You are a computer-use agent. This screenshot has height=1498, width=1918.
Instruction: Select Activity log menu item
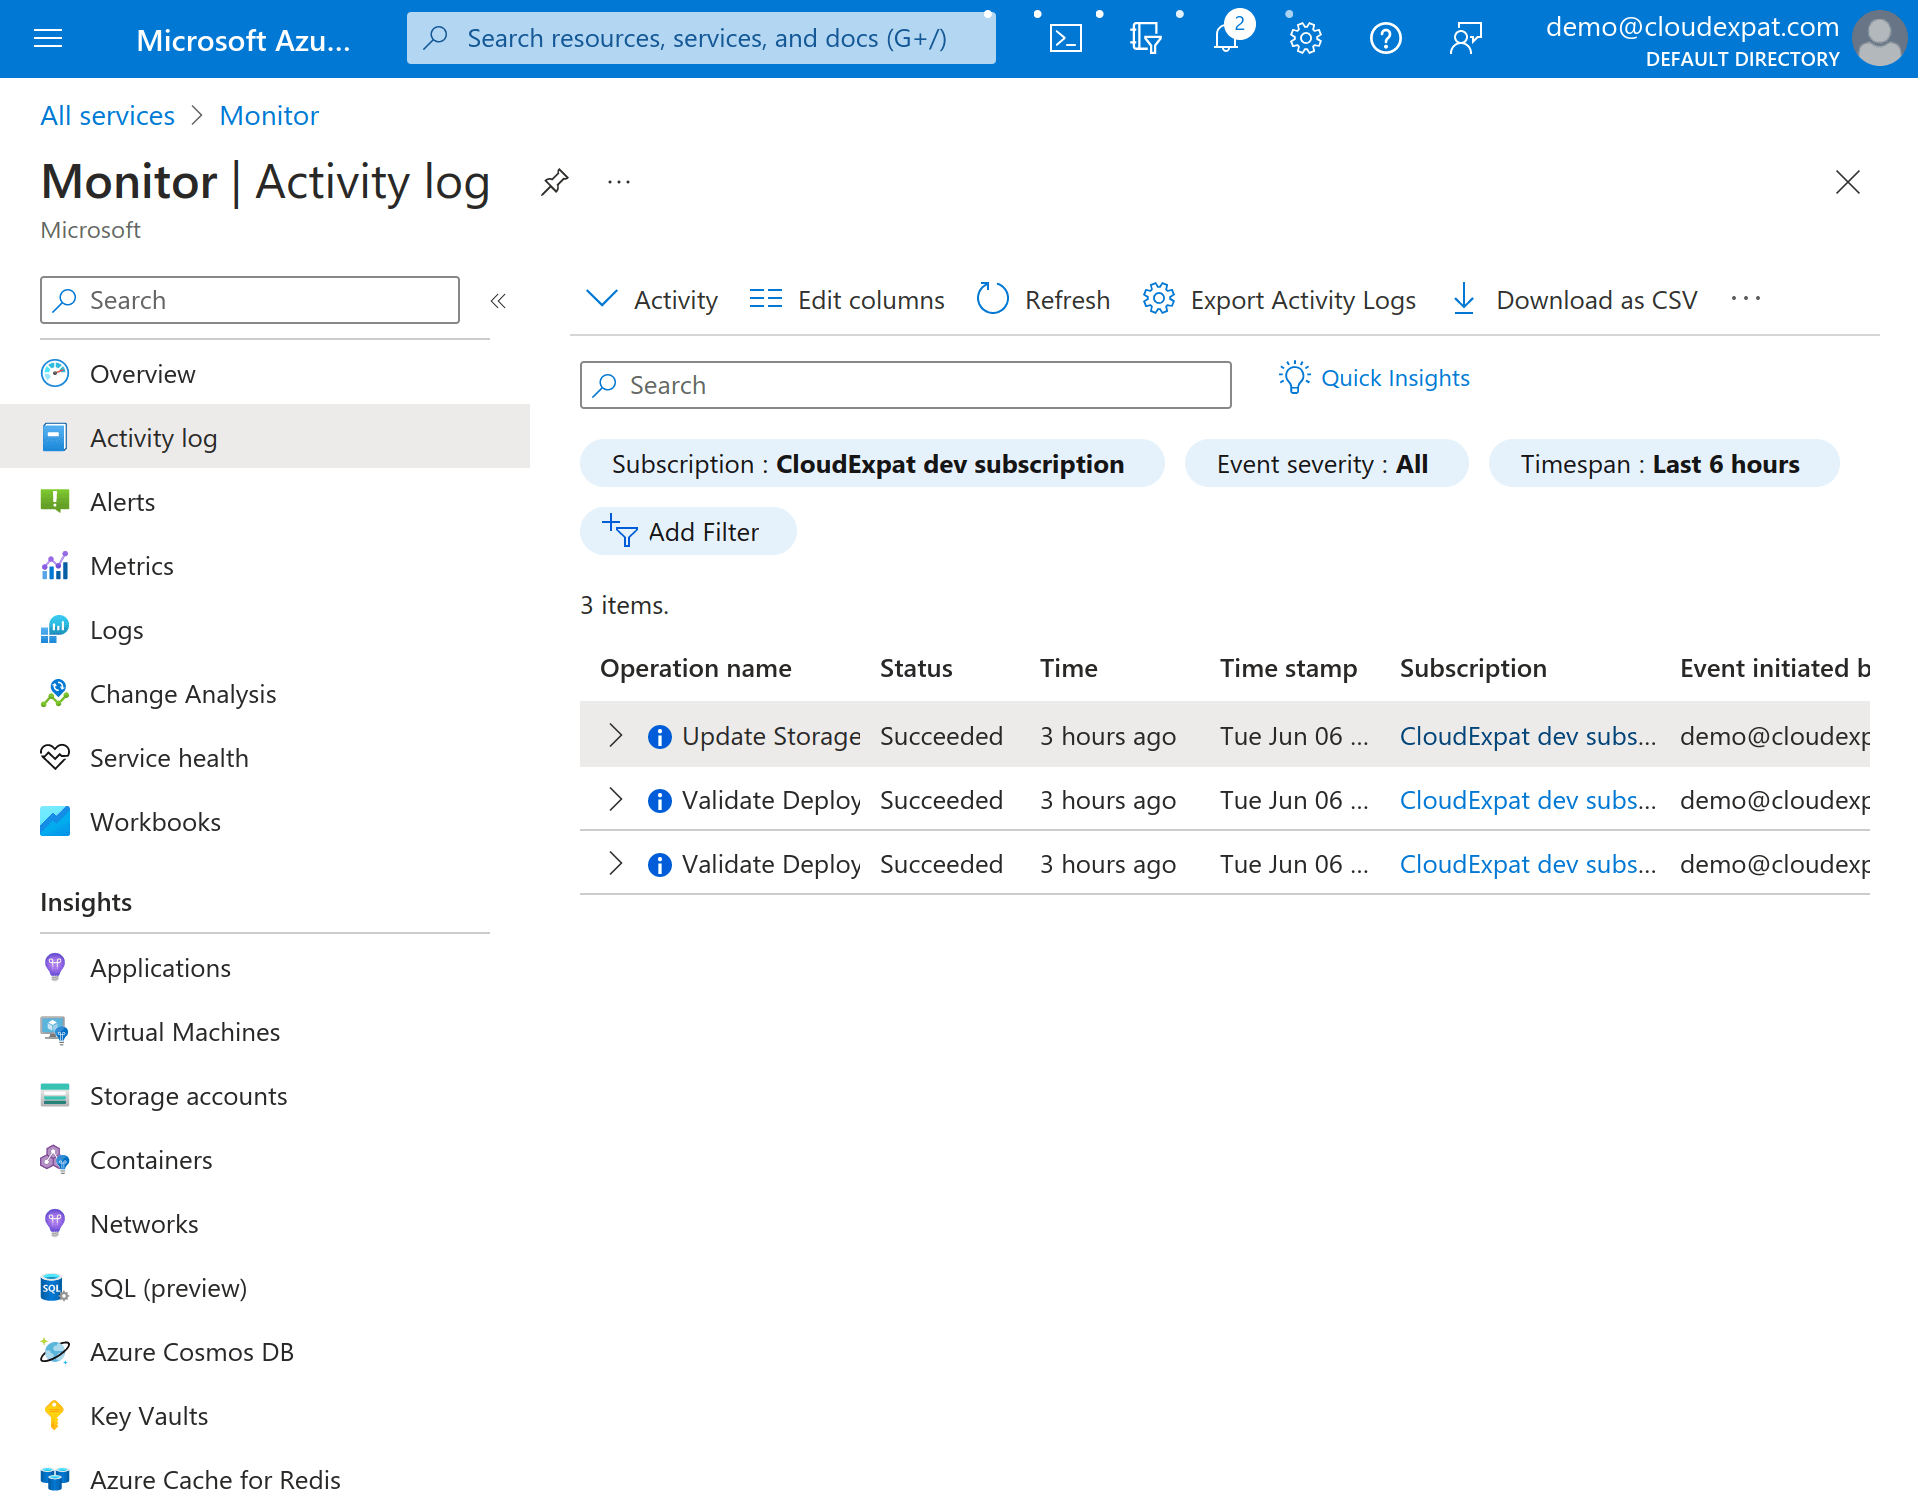[265, 438]
